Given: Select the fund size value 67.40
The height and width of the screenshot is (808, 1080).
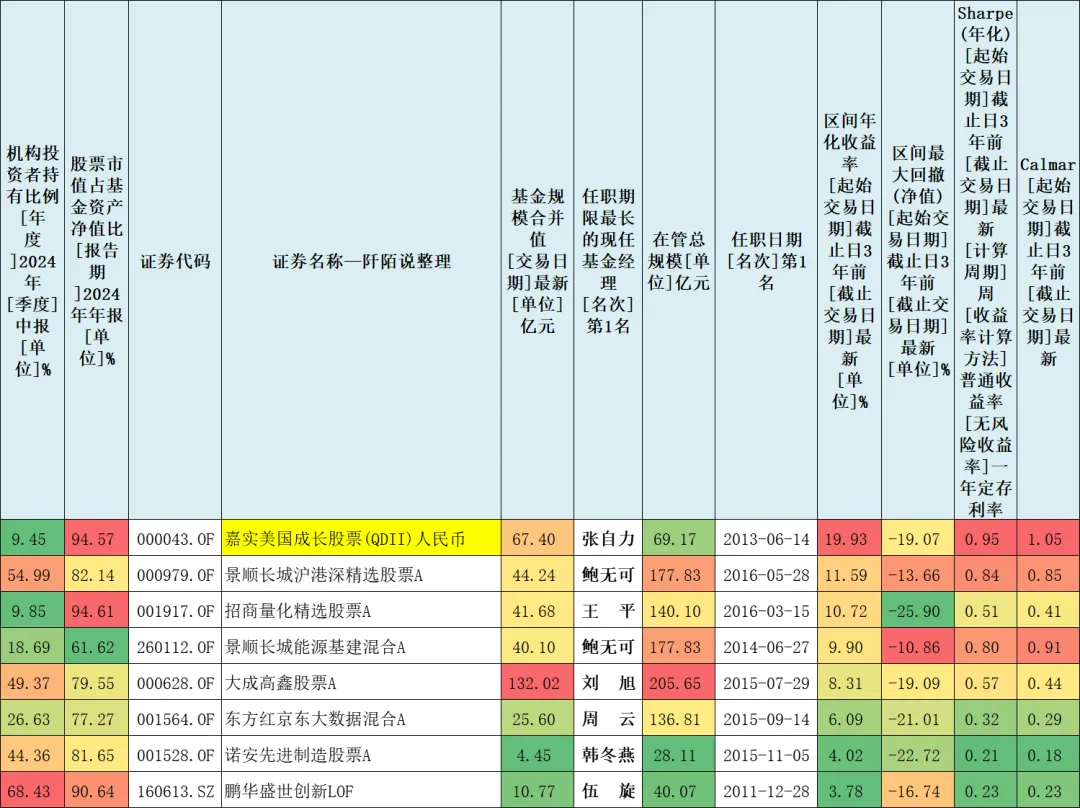Looking at the screenshot, I should tap(533, 539).
